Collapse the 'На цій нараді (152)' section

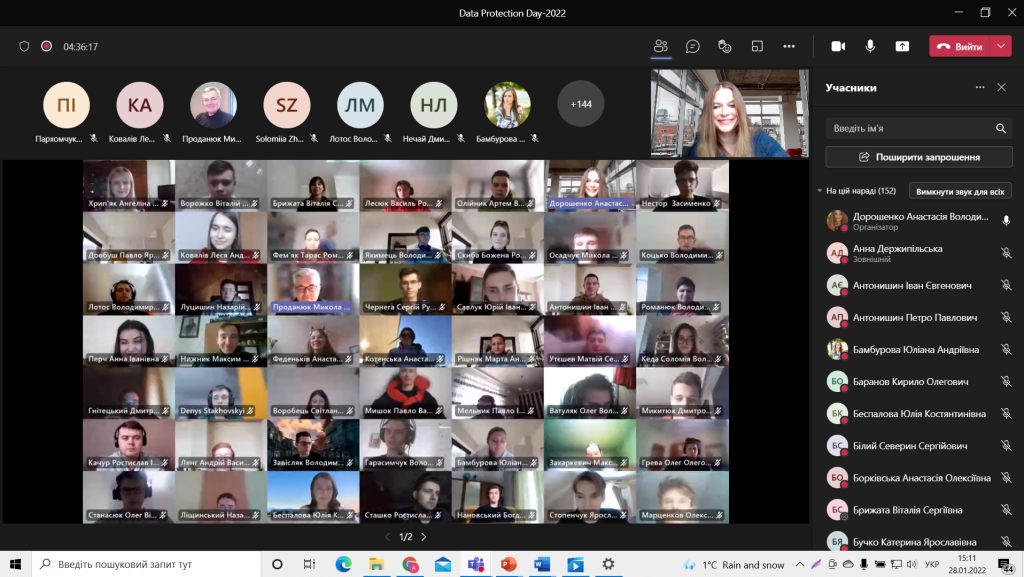click(820, 190)
